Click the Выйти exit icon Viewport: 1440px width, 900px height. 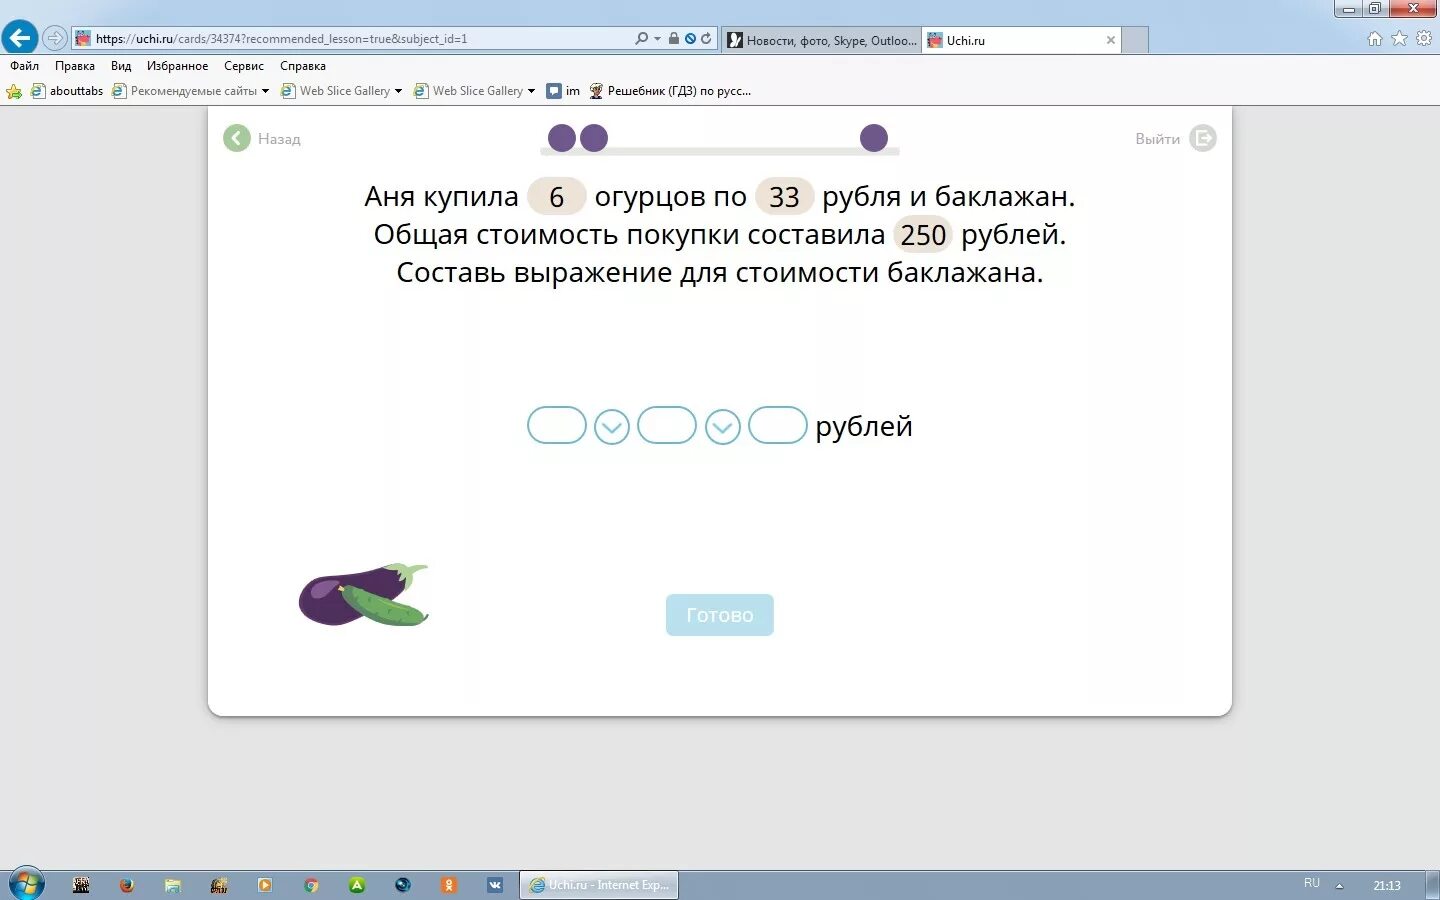tap(1203, 138)
